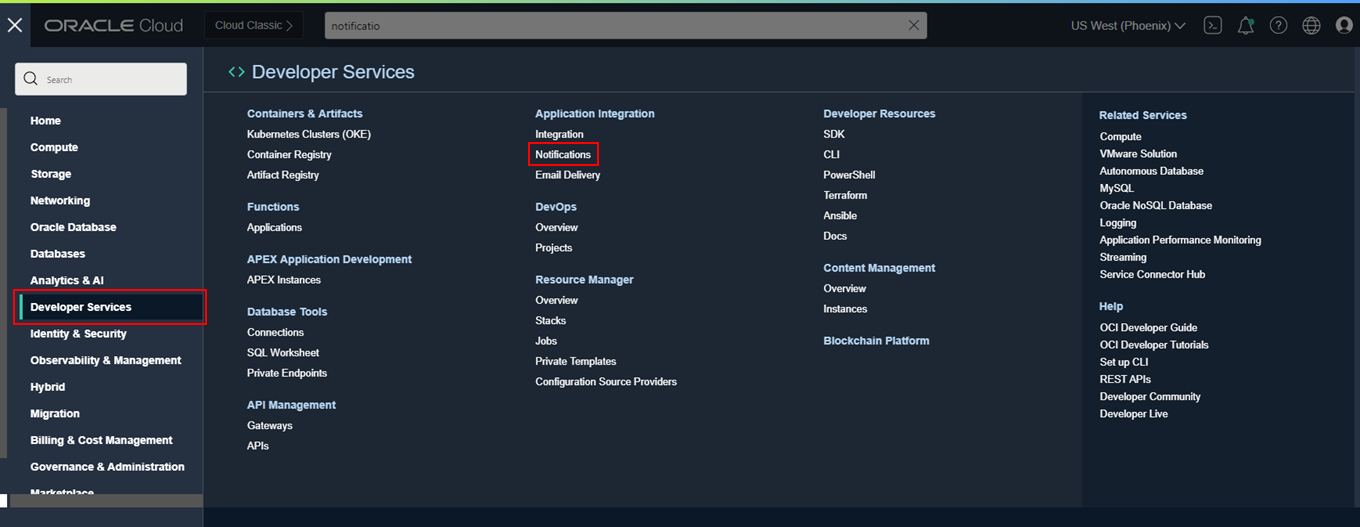Select Identity & Security in the sidebar
1360x527 pixels.
click(78, 334)
